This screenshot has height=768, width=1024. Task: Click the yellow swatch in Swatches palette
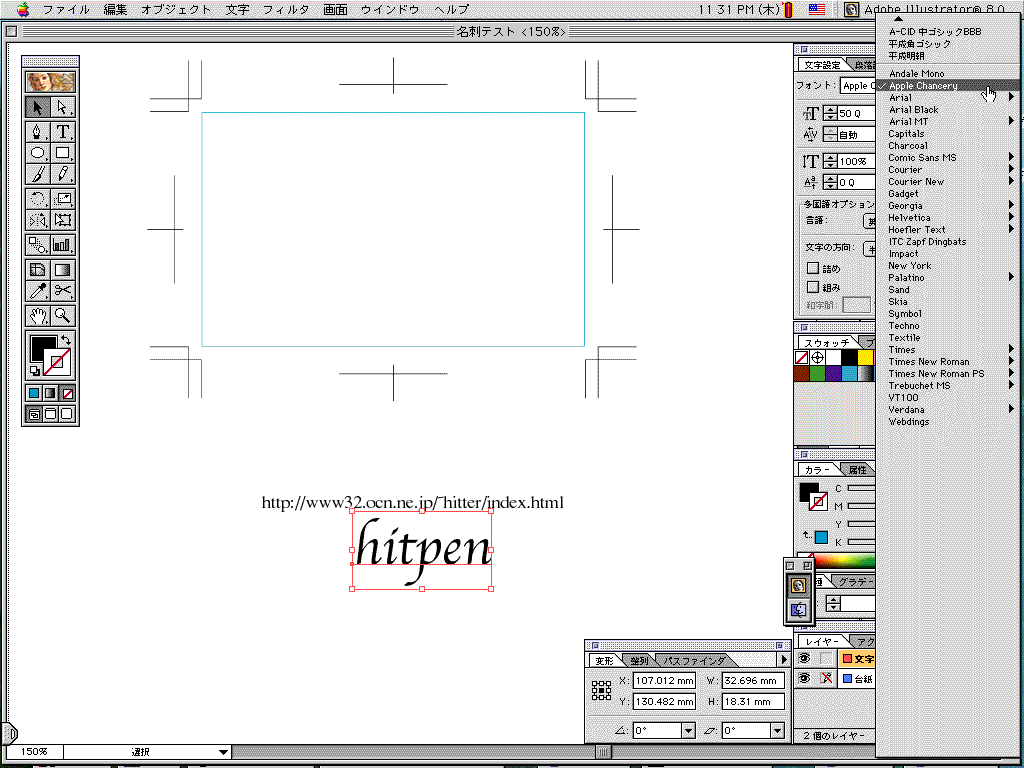pos(865,357)
